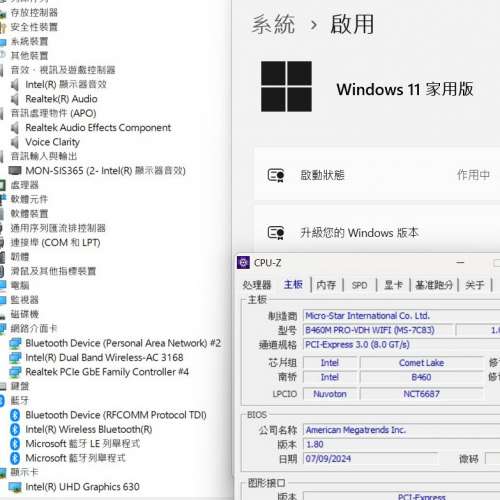Select 連接埠 (COM 和 LPT) category
500x500 pixels.
[55, 243]
